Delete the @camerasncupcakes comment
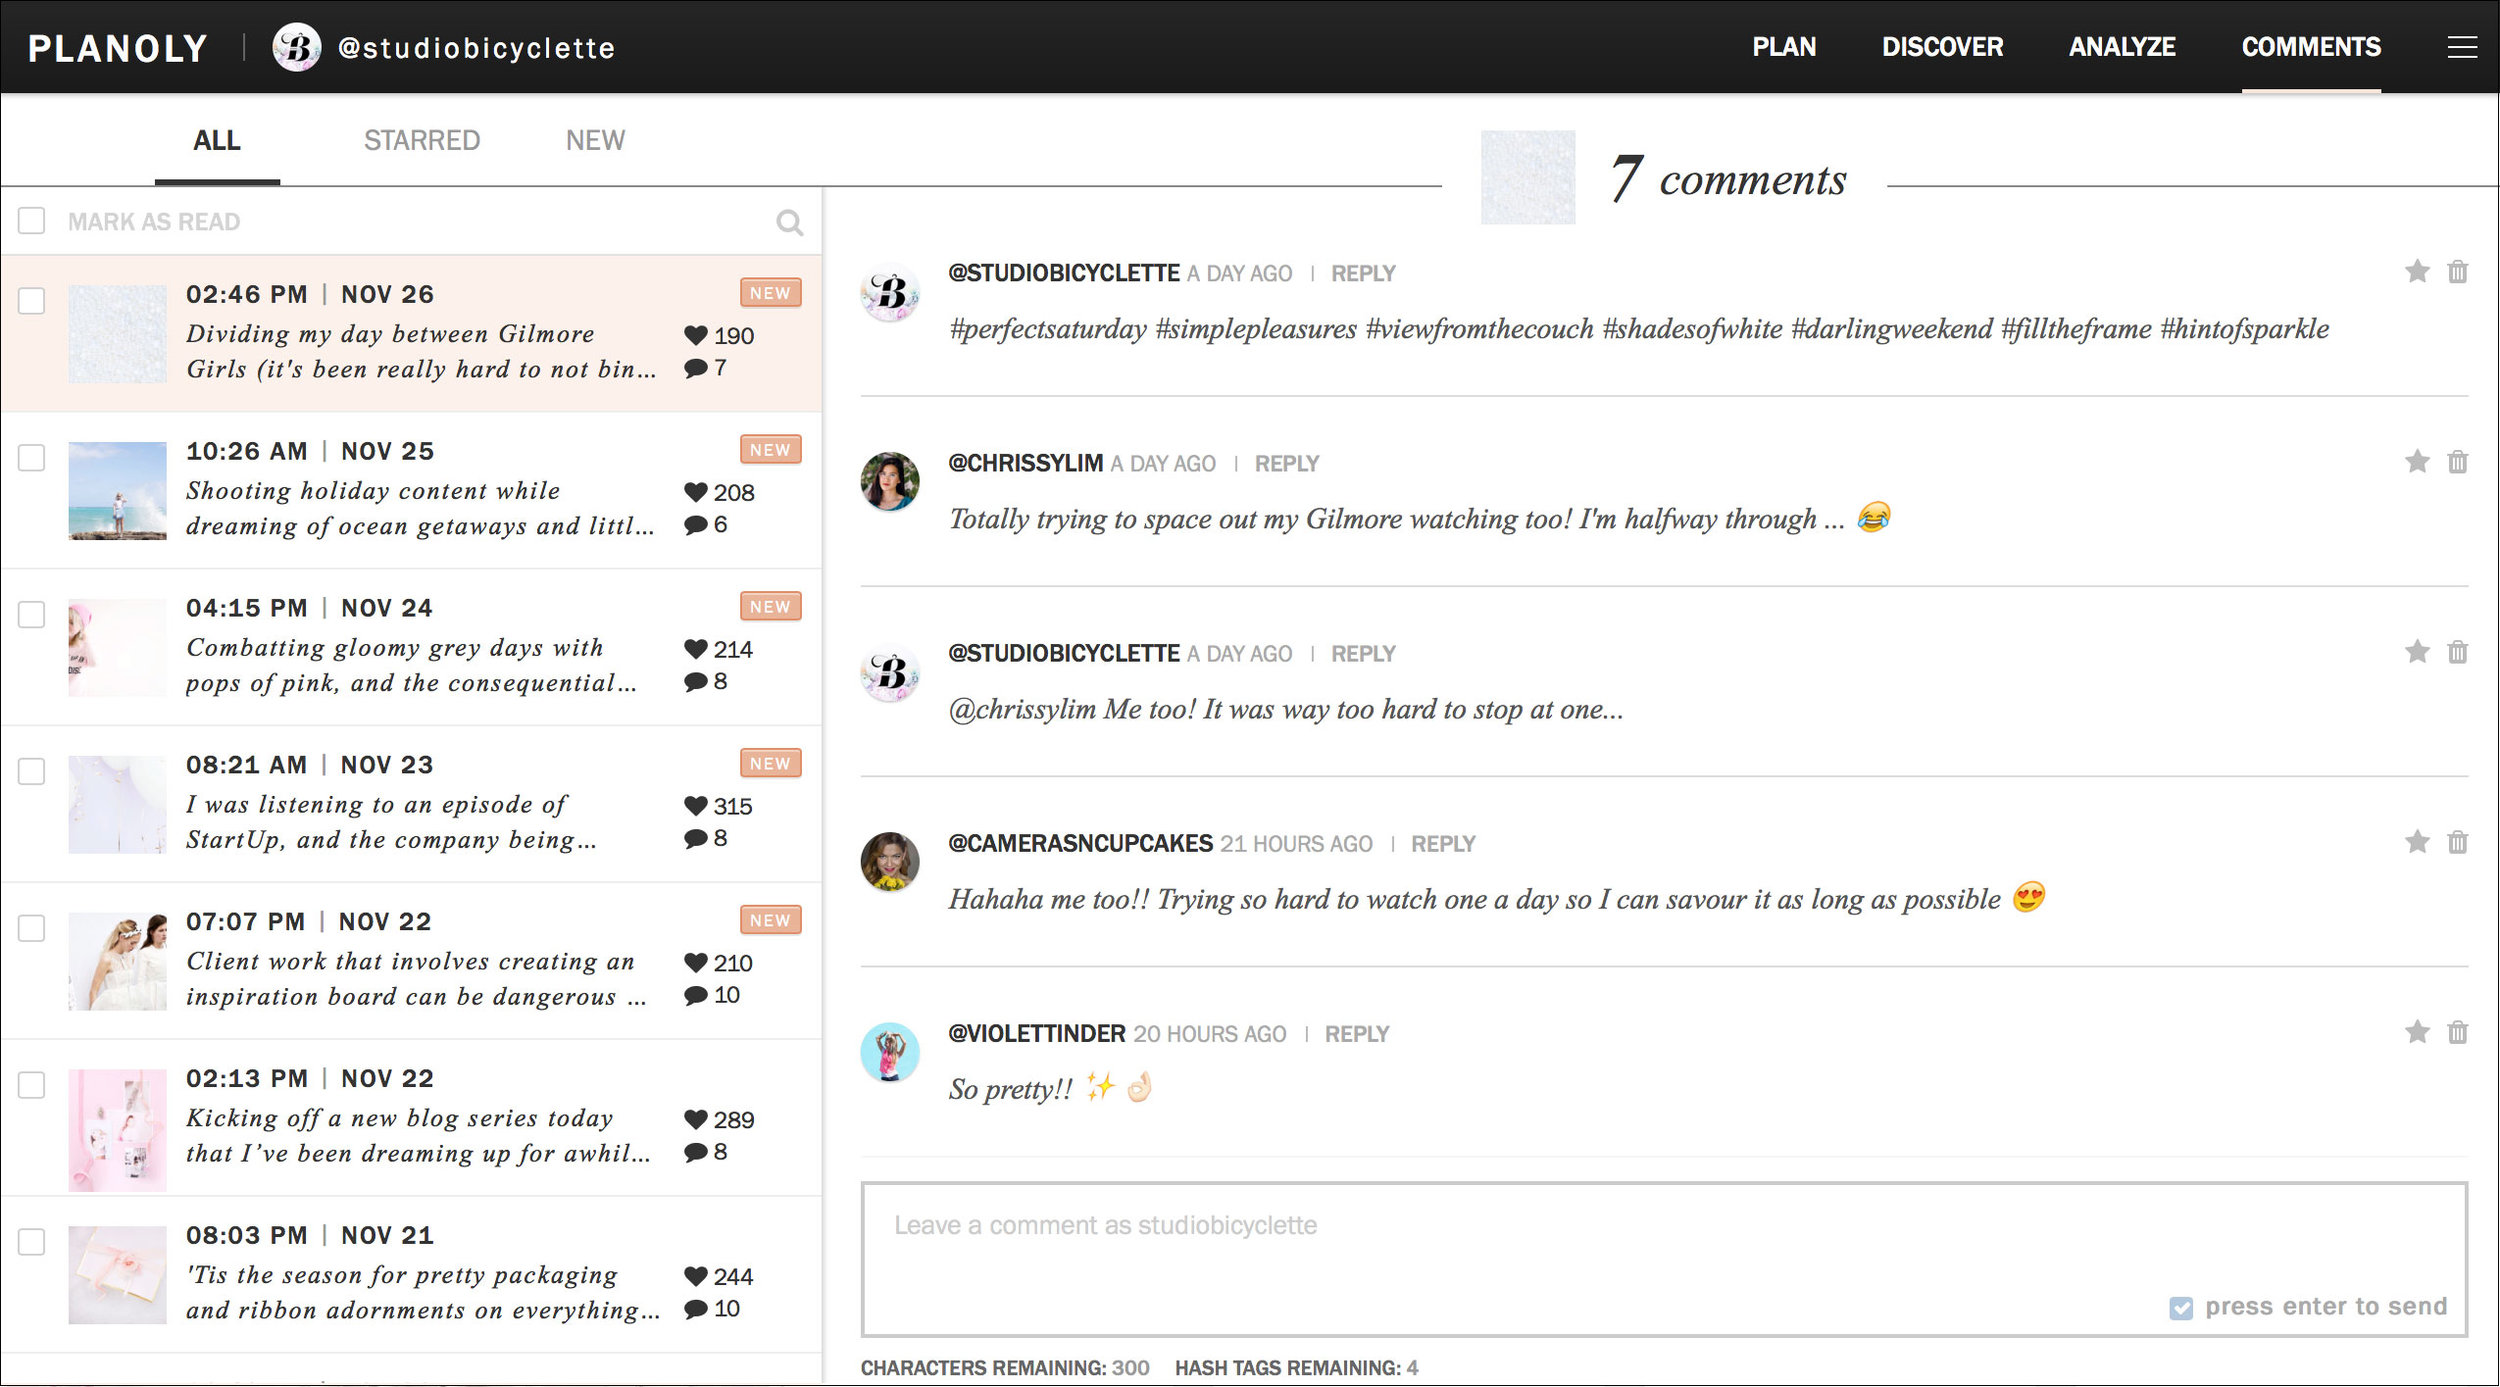Image resolution: width=2500 pixels, height=1387 pixels. [x=2457, y=841]
